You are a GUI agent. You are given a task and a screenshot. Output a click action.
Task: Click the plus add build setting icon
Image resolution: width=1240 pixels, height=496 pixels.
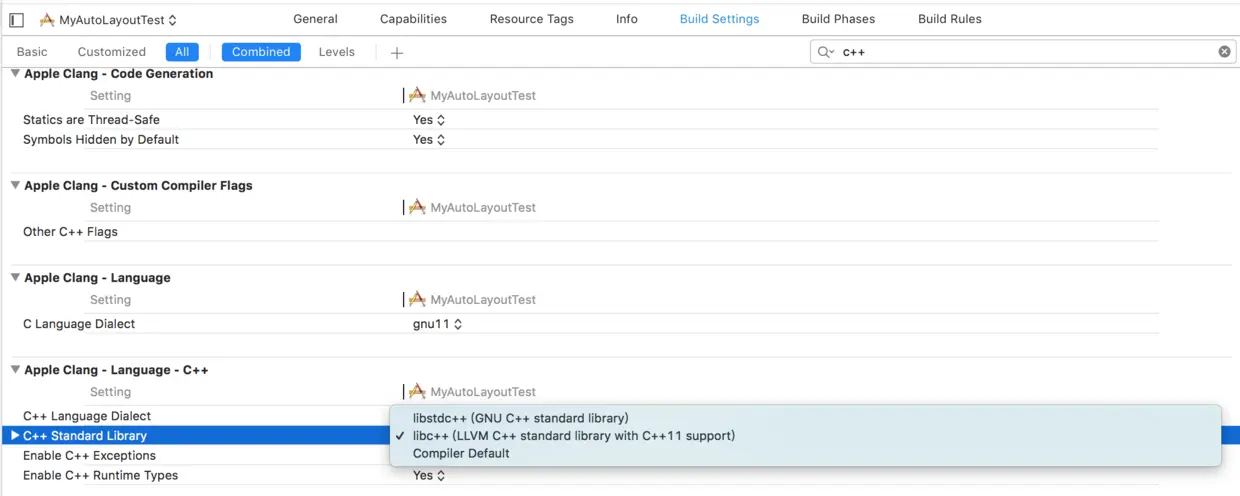tap(397, 53)
